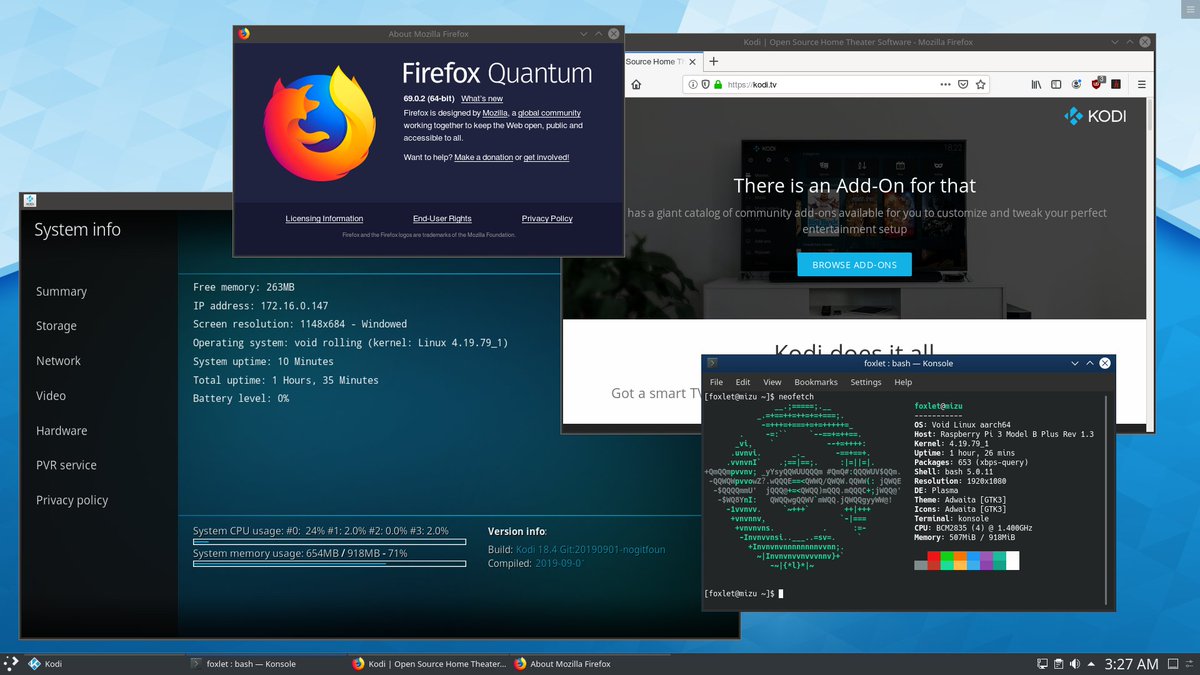Viewport: 1200px width, 675px height.
Task: Click the get involved! link
Action: (x=546, y=157)
